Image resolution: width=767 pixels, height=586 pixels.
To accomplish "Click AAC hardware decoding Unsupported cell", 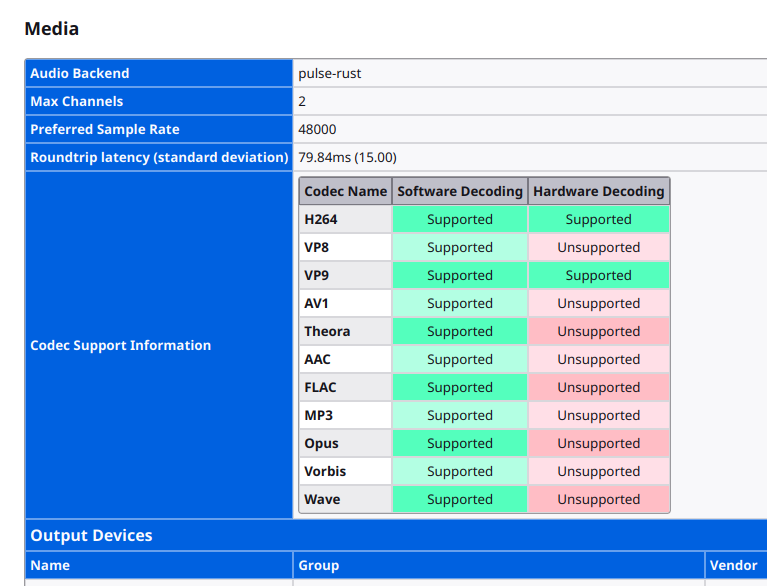I will (598, 359).
